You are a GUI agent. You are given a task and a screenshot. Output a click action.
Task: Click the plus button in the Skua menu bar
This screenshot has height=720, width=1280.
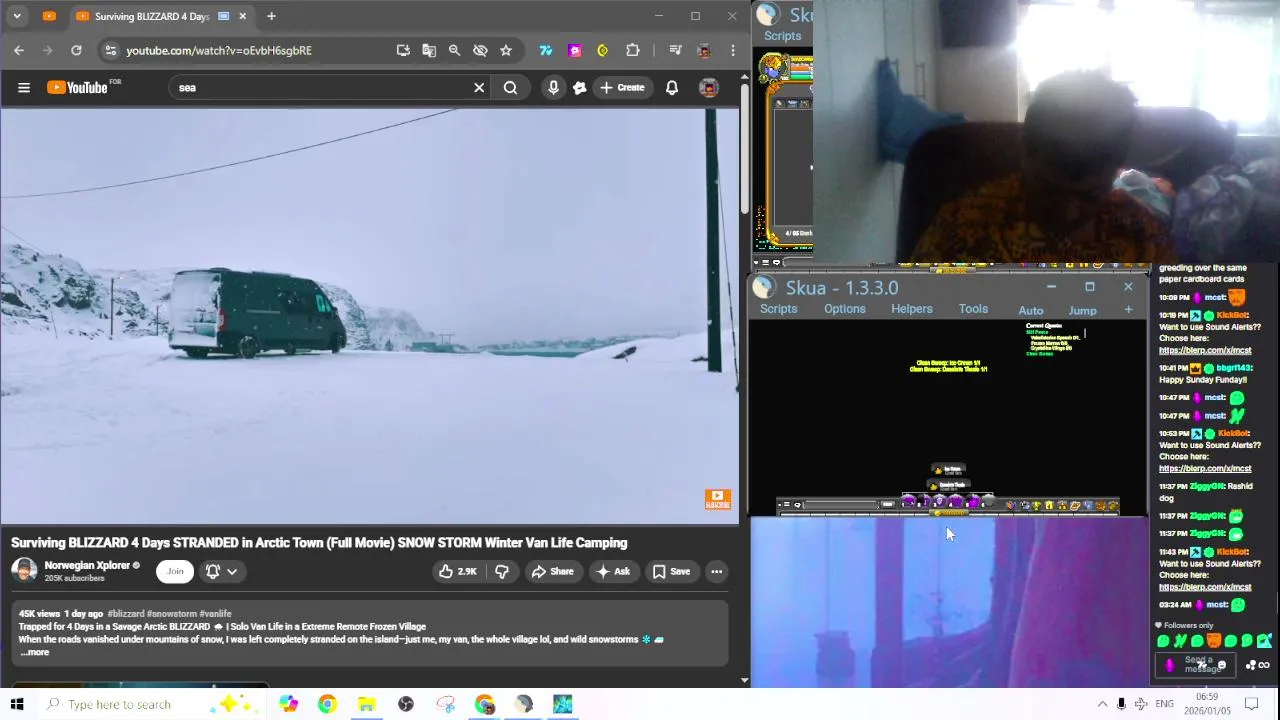[x=1128, y=310]
